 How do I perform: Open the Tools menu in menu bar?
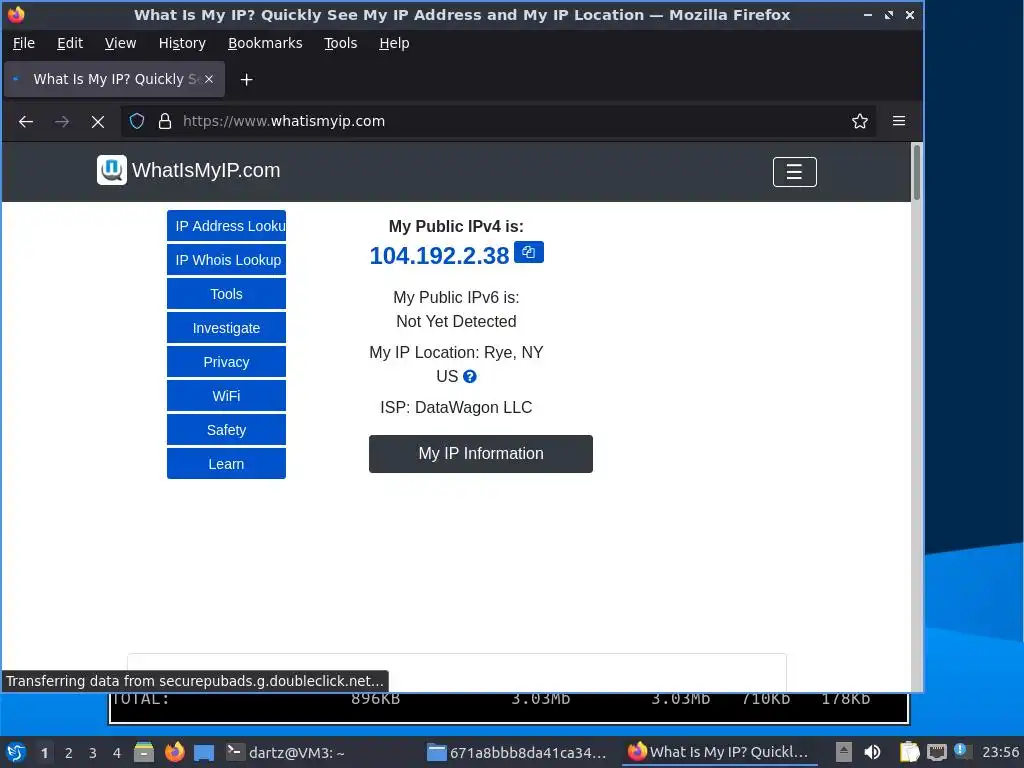click(341, 43)
